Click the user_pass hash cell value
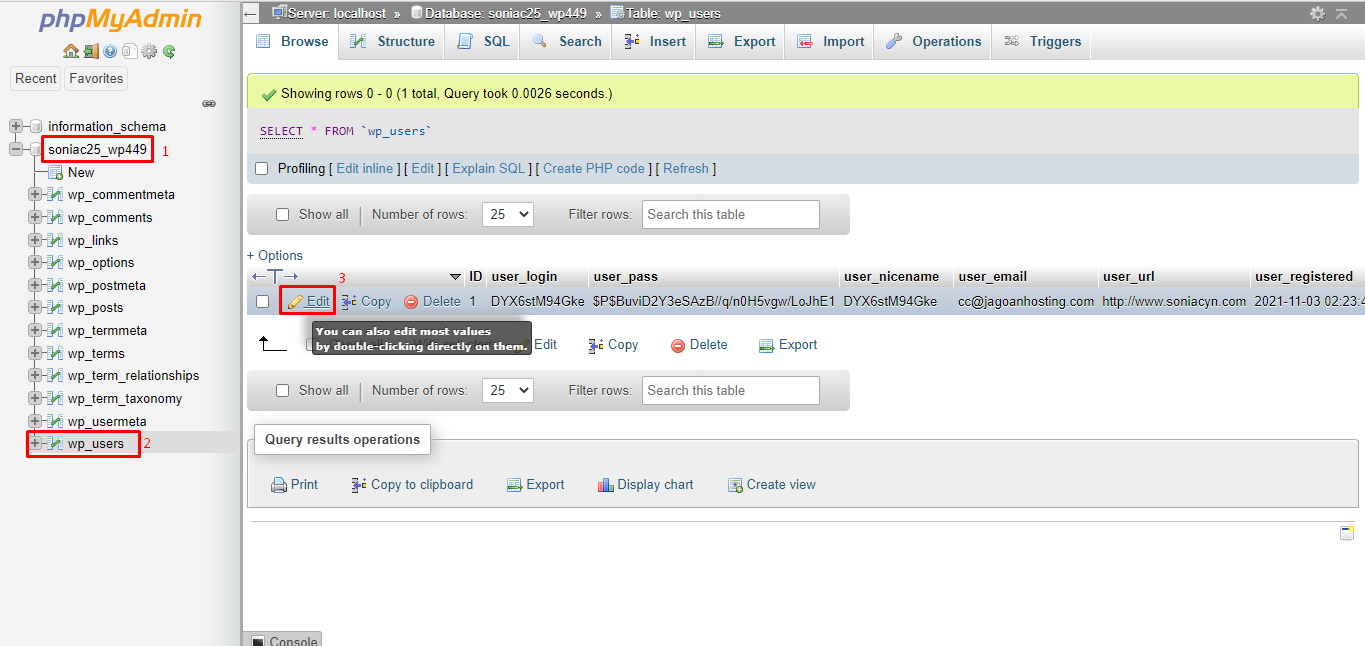The height and width of the screenshot is (646, 1365). click(714, 301)
